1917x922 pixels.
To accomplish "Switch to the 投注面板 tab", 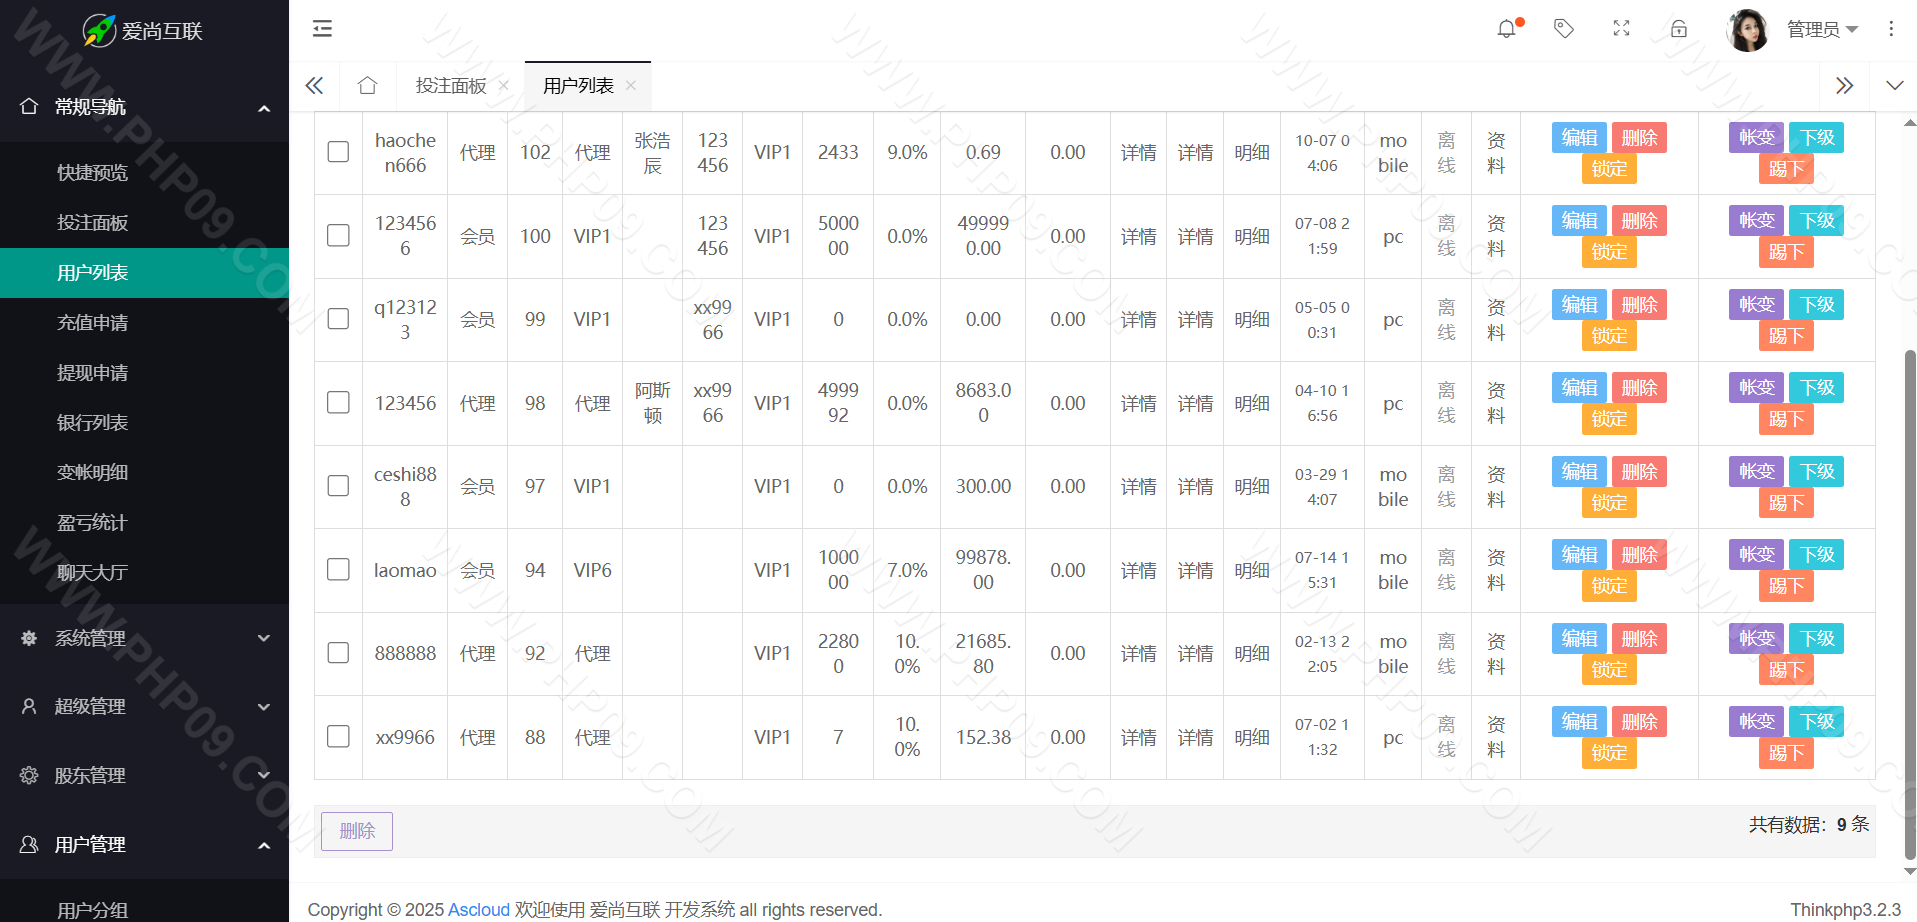I will 451,86.
